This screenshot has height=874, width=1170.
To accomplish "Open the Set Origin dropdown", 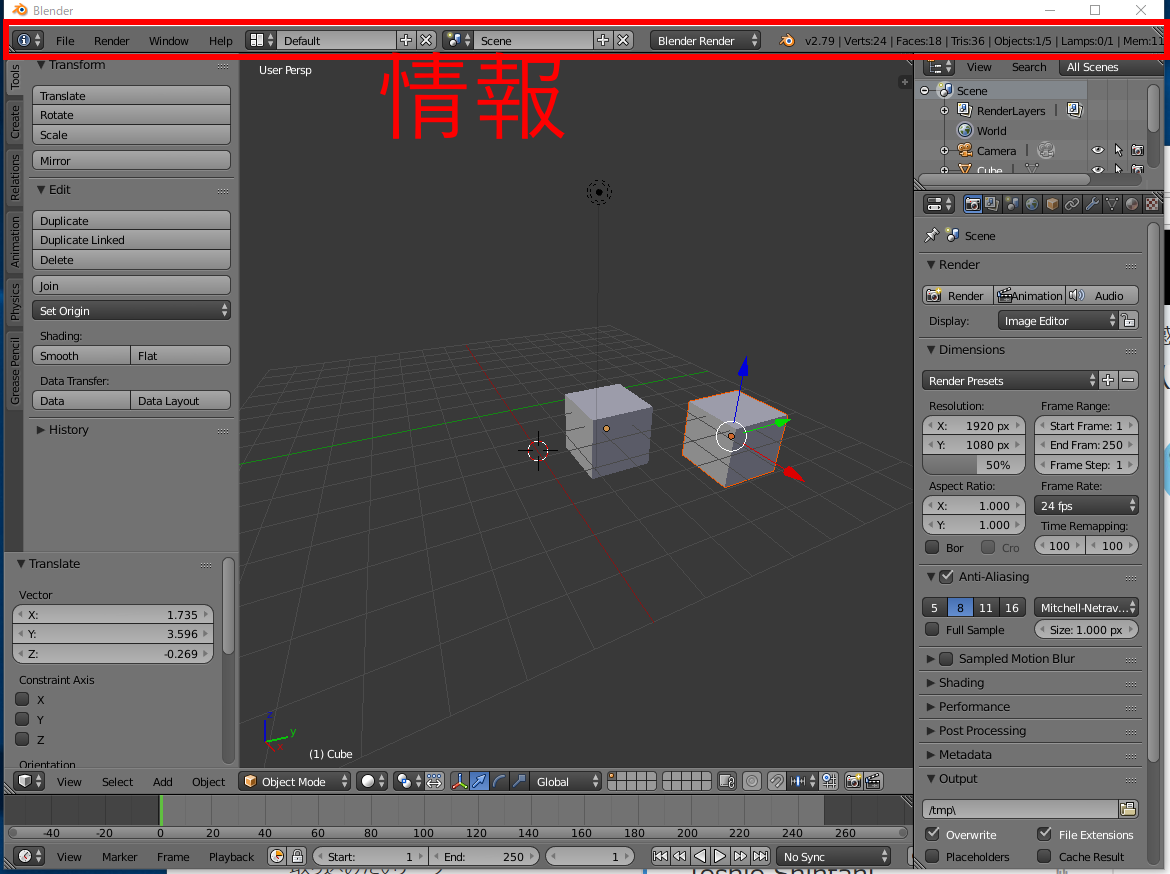I will (x=131, y=310).
